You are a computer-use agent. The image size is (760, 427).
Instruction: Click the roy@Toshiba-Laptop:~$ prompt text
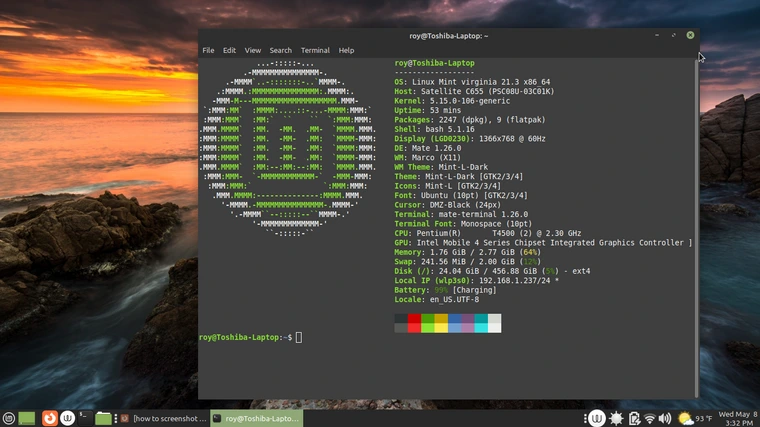point(246,337)
